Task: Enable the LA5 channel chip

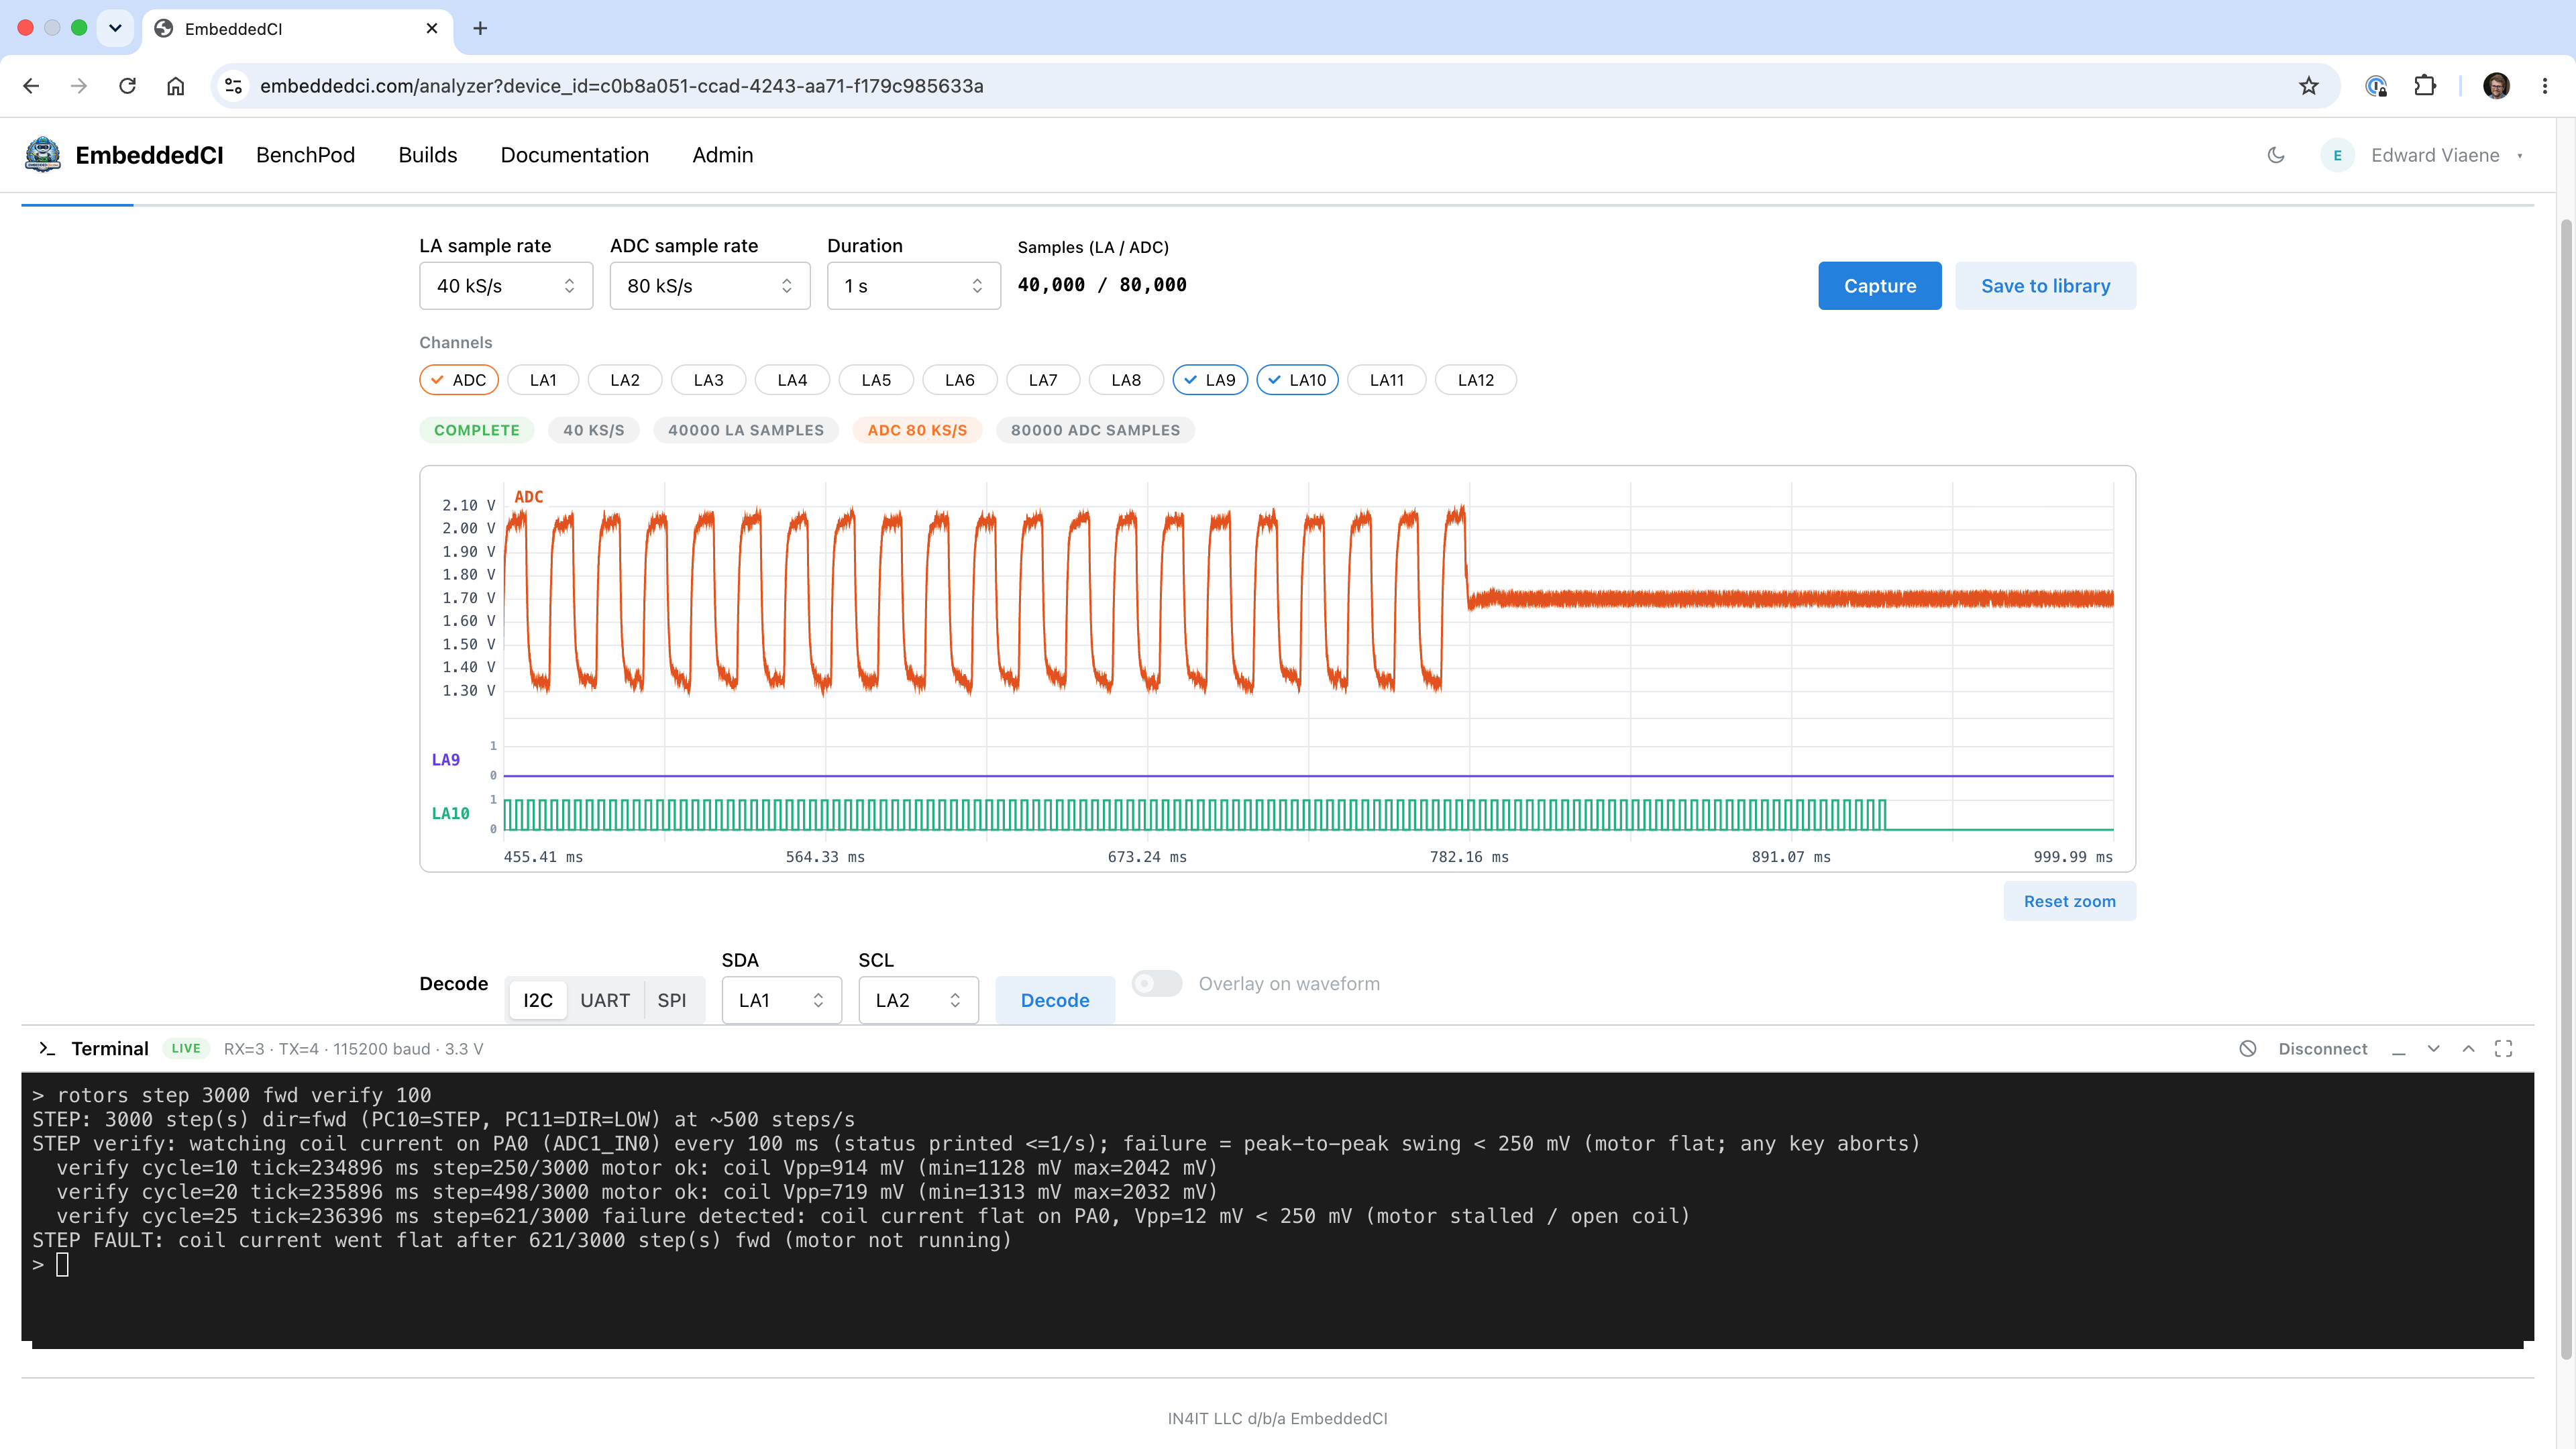Action: pyautogui.click(x=876, y=380)
